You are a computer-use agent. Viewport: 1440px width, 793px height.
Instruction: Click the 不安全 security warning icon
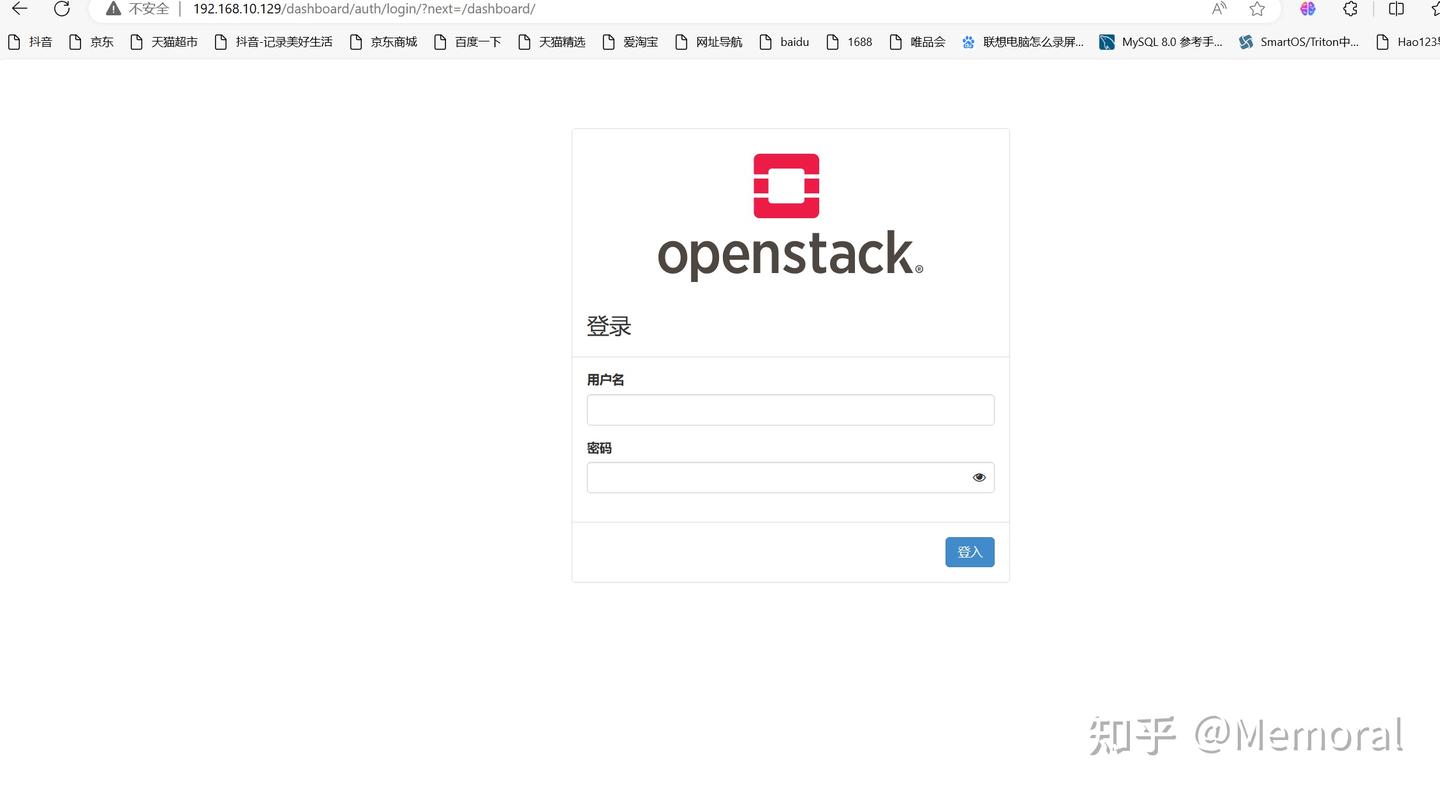[113, 8]
